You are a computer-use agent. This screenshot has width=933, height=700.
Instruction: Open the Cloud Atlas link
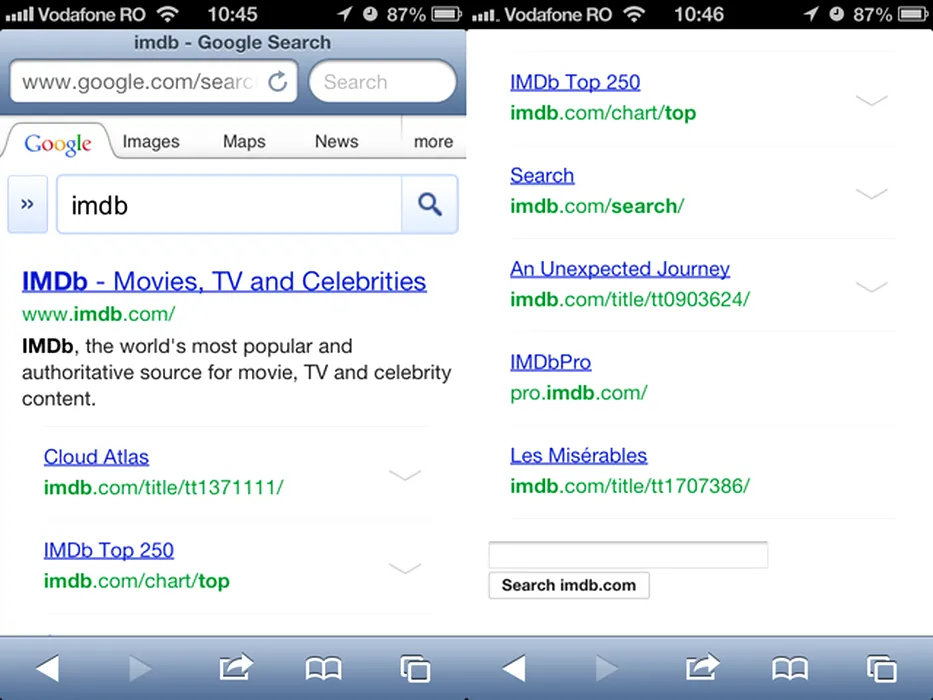pos(96,457)
